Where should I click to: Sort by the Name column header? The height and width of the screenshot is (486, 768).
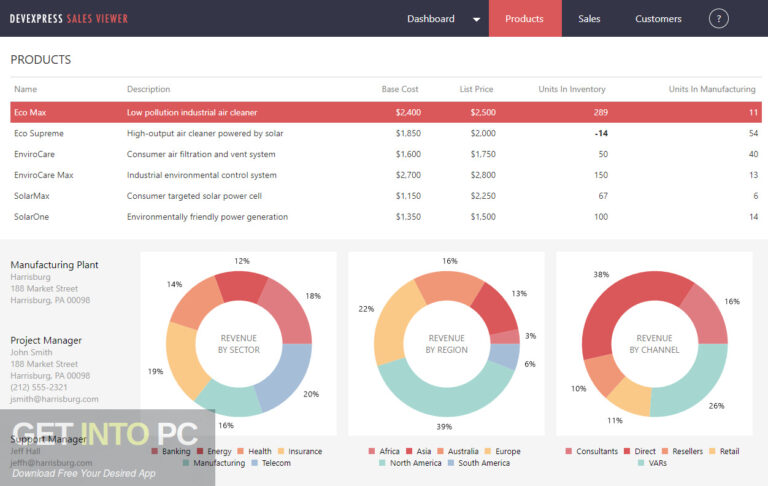click(x=25, y=89)
